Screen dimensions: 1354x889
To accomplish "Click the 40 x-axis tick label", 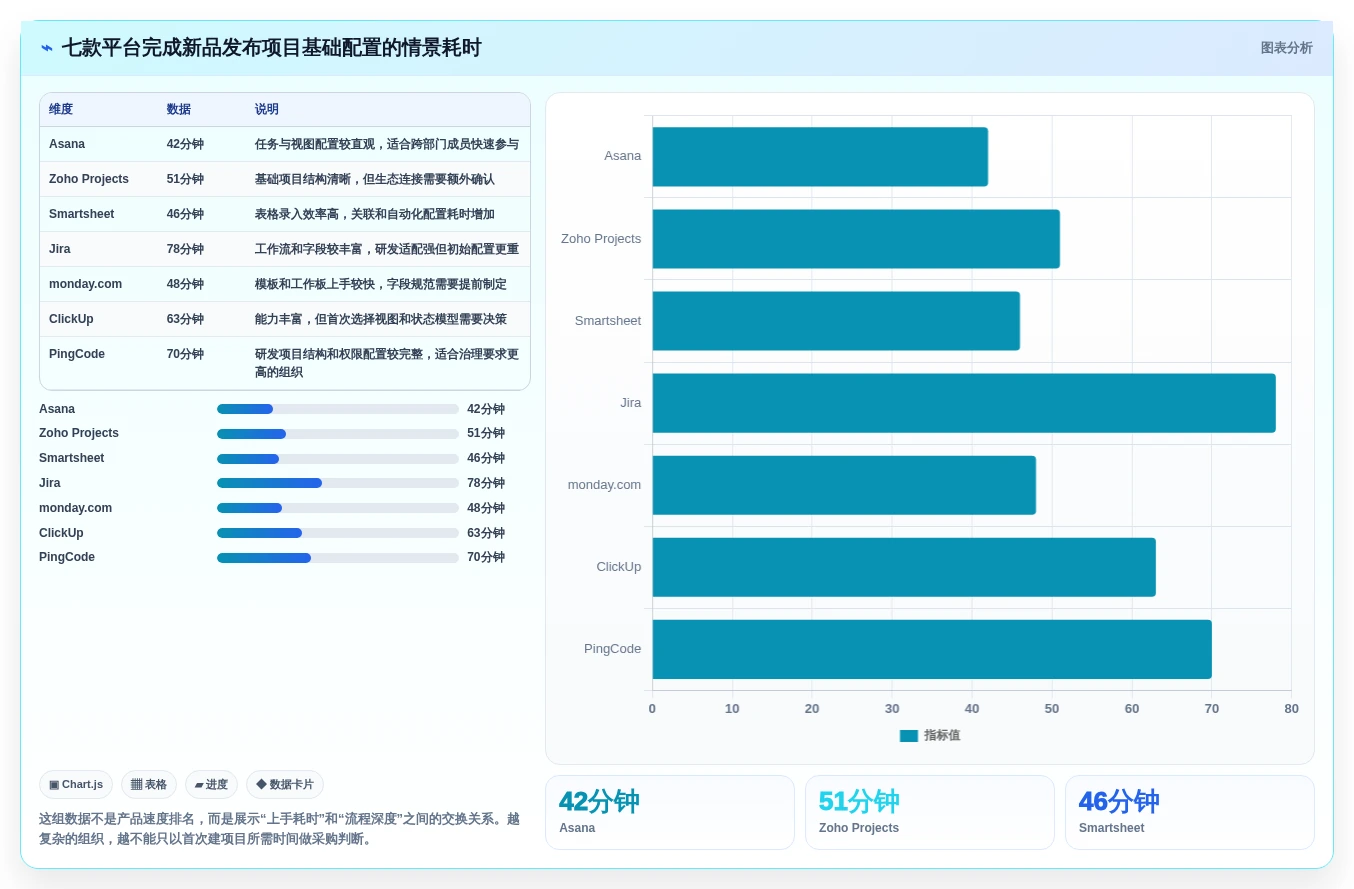I will point(972,709).
